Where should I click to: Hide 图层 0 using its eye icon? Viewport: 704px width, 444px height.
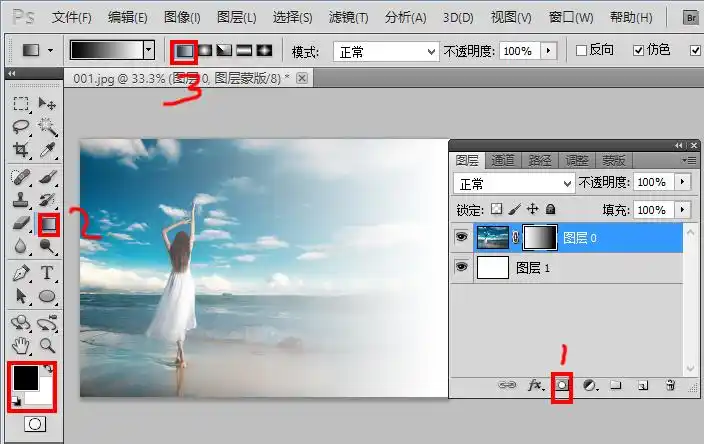coord(462,237)
